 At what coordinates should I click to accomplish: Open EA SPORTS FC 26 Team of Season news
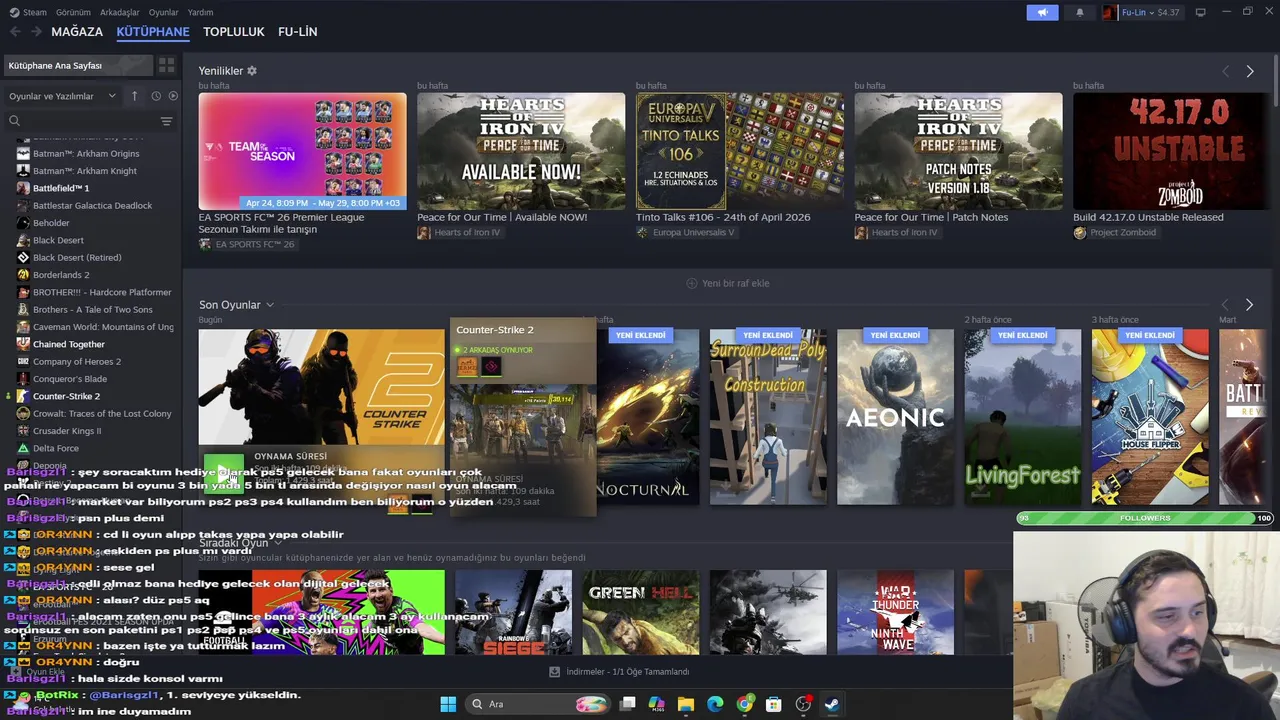pyautogui.click(x=302, y=151)
